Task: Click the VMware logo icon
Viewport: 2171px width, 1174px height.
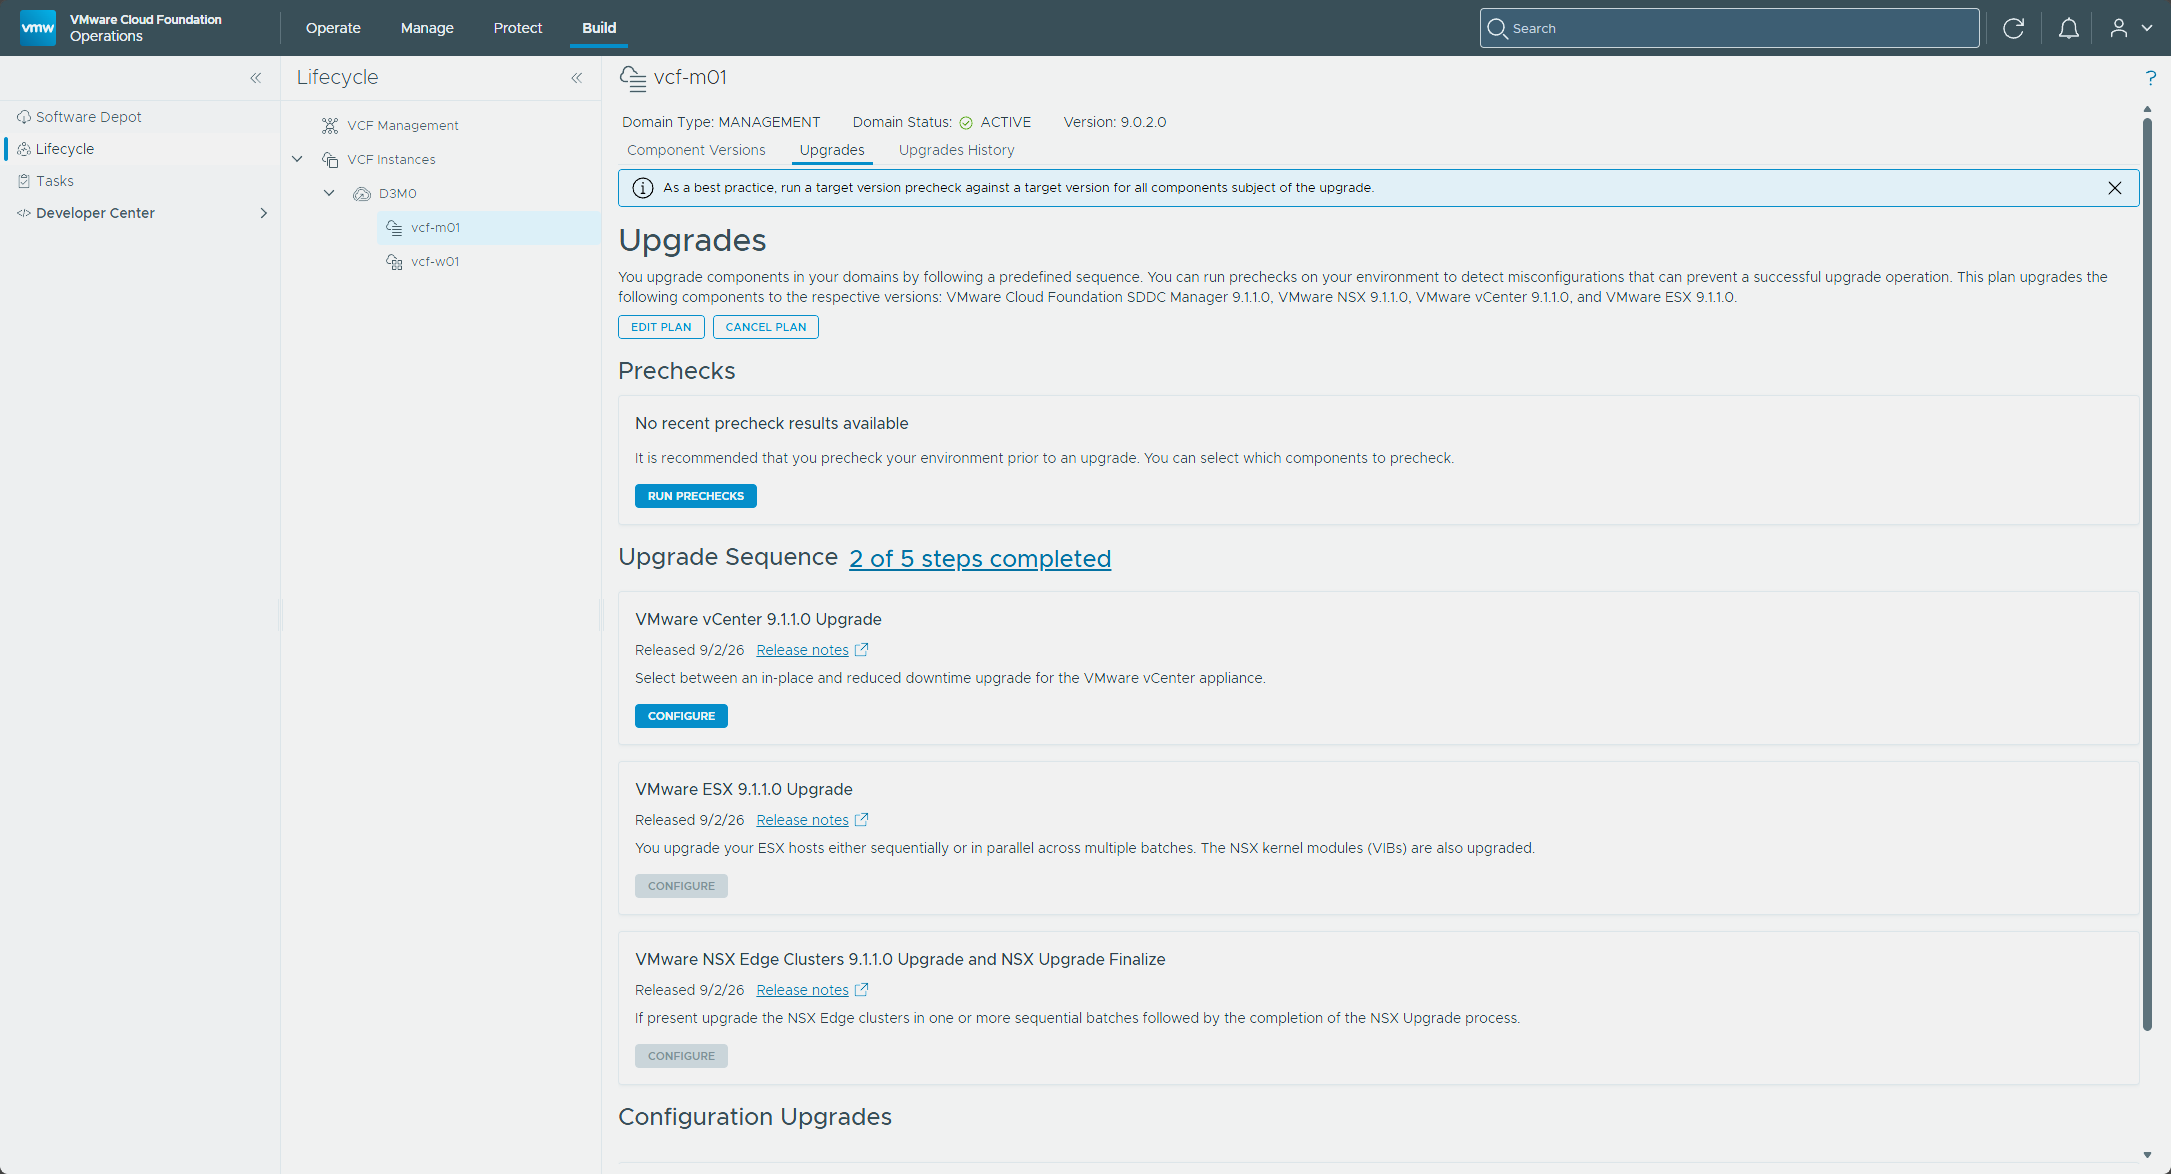Action: 38,28
